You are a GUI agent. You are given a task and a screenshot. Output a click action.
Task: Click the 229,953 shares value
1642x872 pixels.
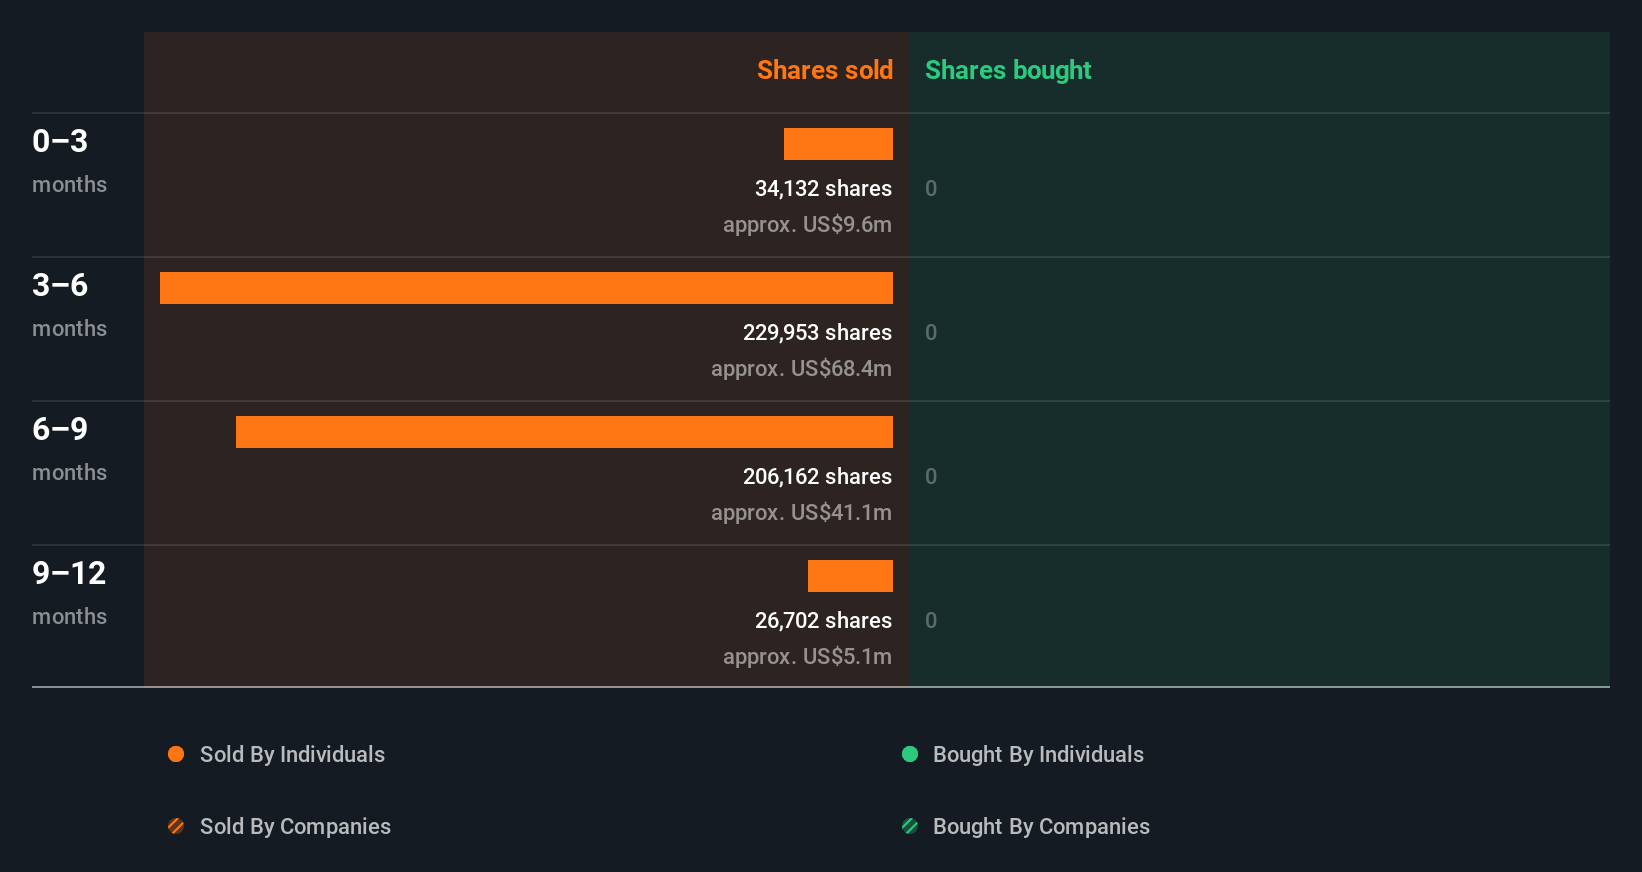[x=817, y=333]
